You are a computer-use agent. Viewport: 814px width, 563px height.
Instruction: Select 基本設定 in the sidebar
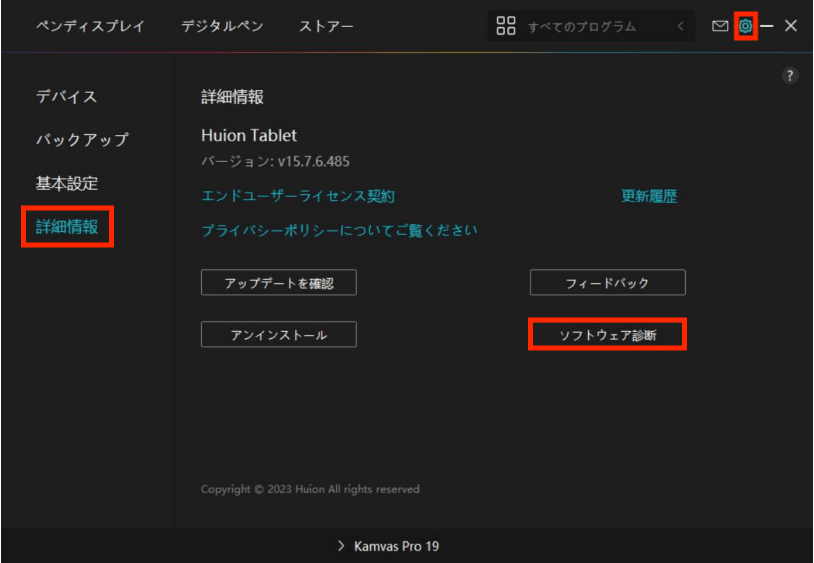coord(66,183)
